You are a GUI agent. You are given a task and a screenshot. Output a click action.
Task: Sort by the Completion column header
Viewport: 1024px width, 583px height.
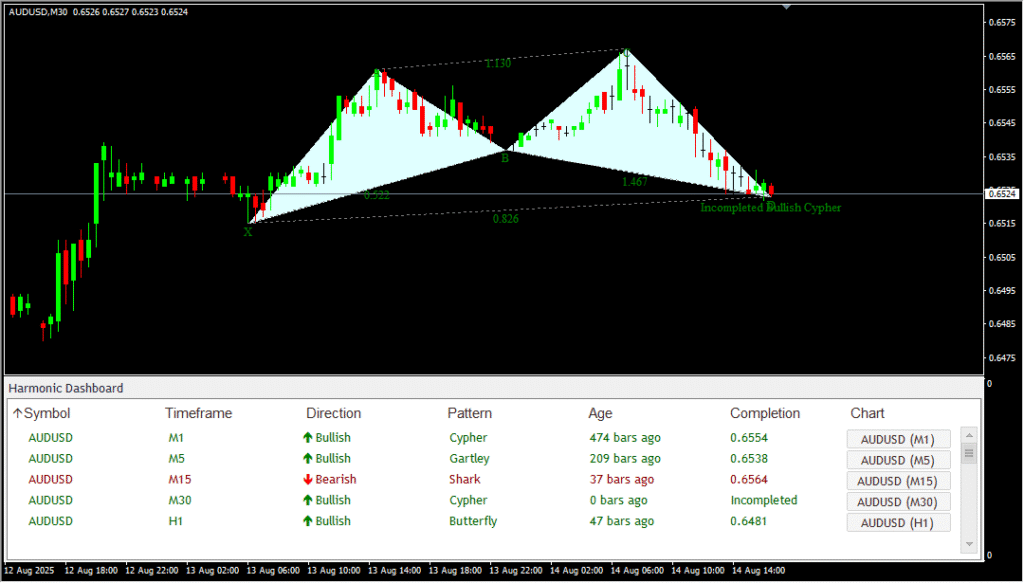tap(765, 413)
